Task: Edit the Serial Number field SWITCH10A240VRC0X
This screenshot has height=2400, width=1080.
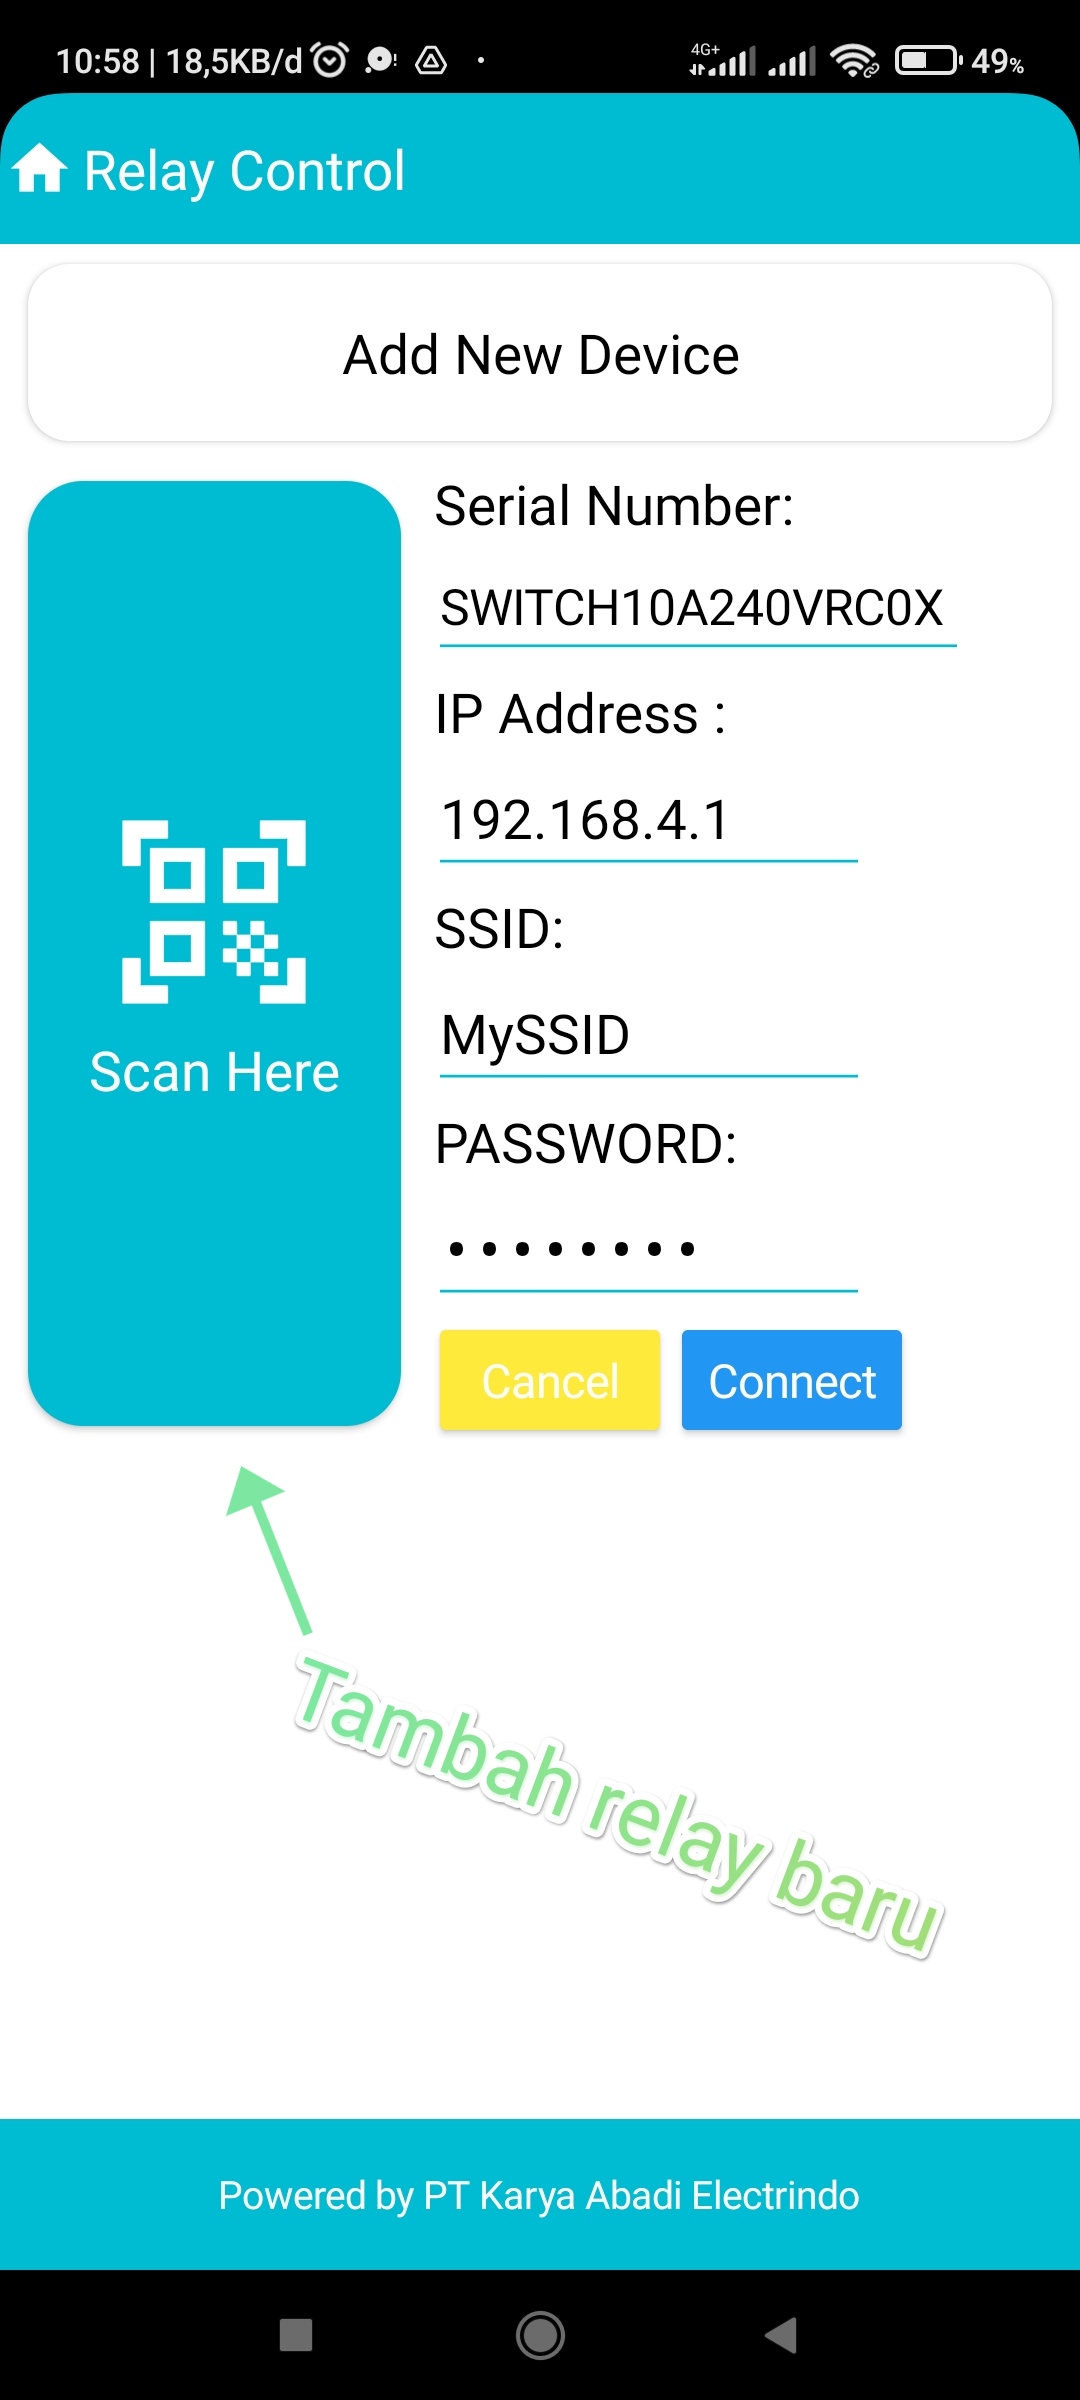Action: 698,609
